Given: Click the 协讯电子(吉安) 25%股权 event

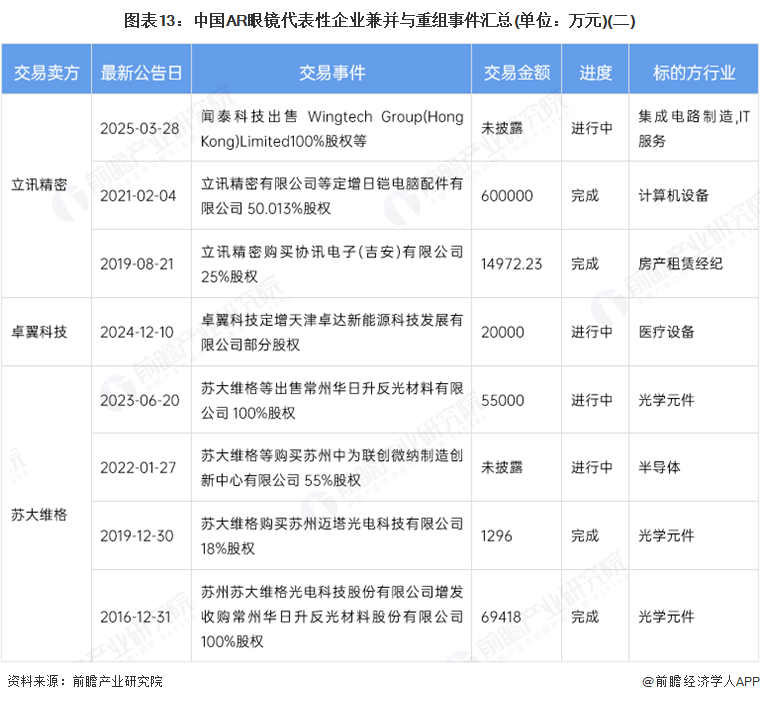Looking at the screenshot, I should (x=332, y=264).
